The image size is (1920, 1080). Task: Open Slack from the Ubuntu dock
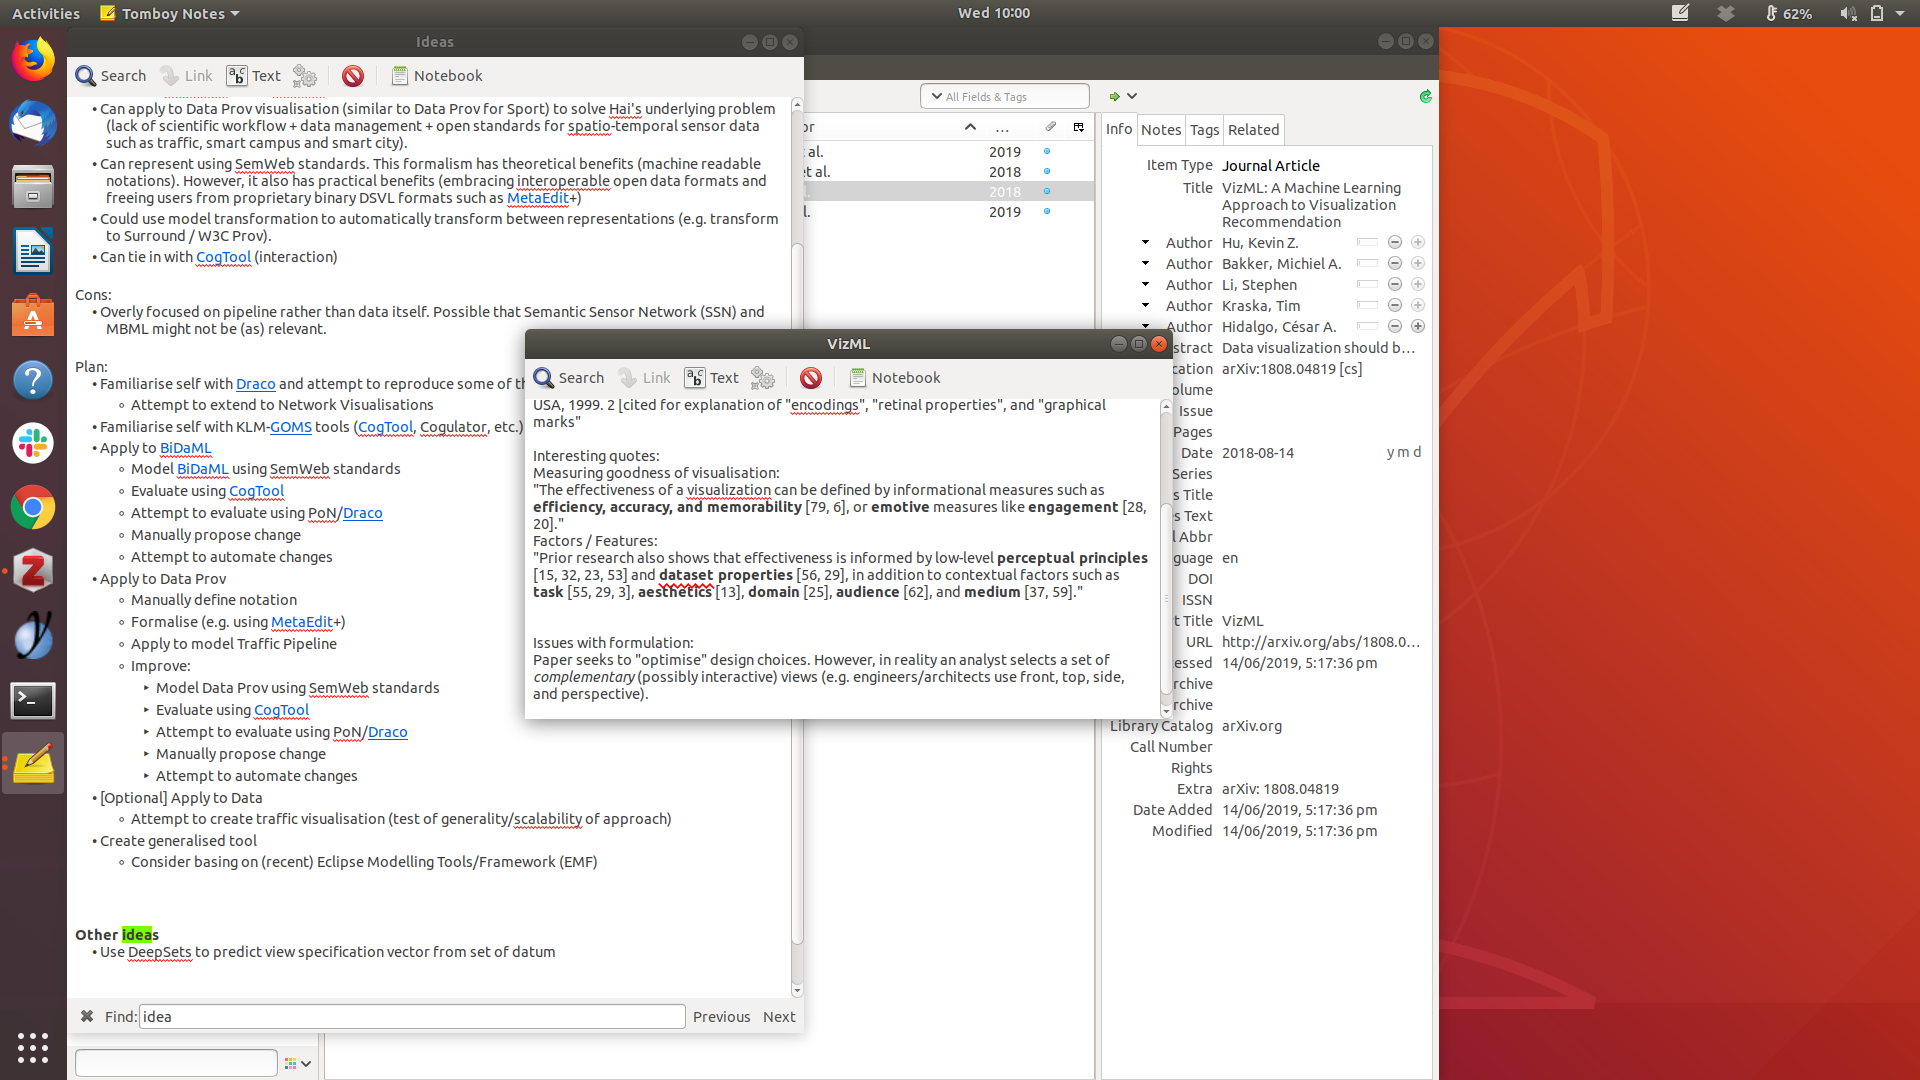click(x=33, y=443)
